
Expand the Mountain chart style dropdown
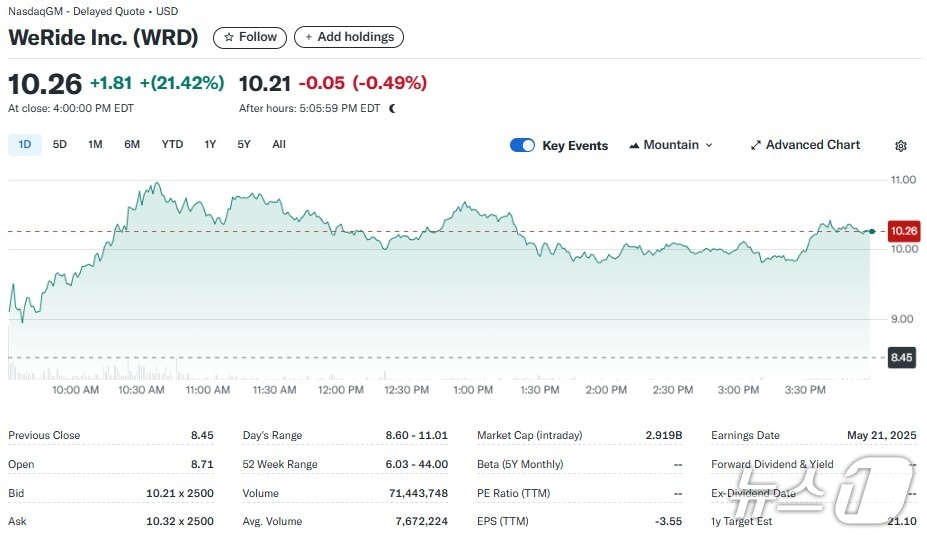(709, 145)
